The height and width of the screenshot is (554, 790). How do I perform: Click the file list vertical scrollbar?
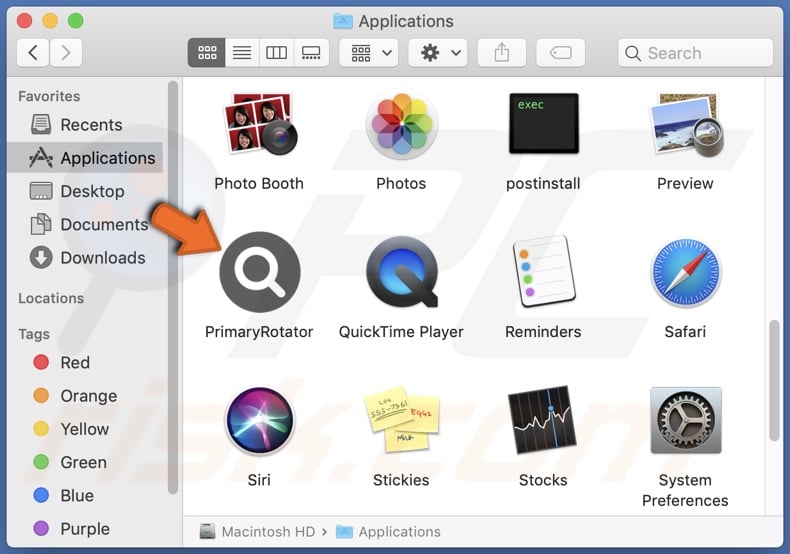(x=774, y=381)
